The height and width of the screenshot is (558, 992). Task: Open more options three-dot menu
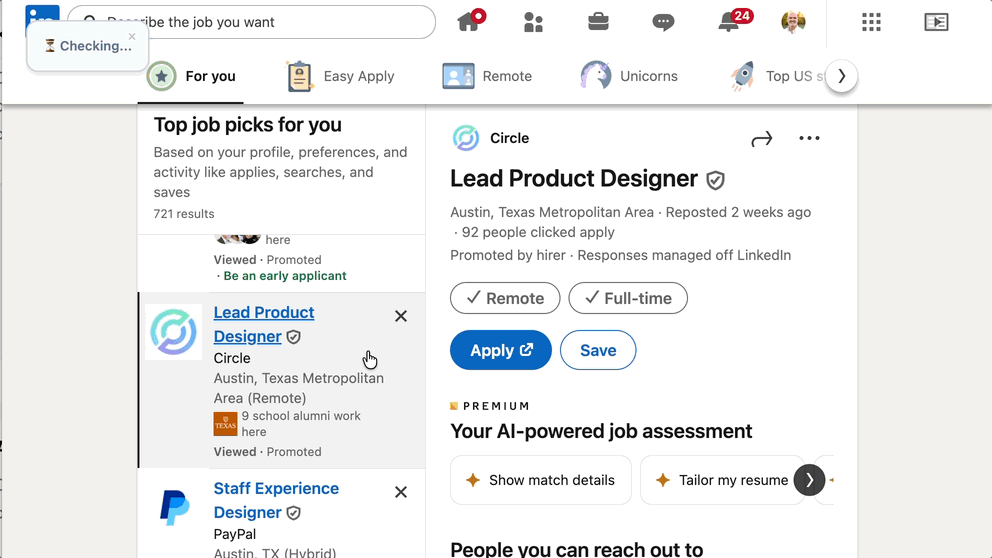(x=809, y=138)
